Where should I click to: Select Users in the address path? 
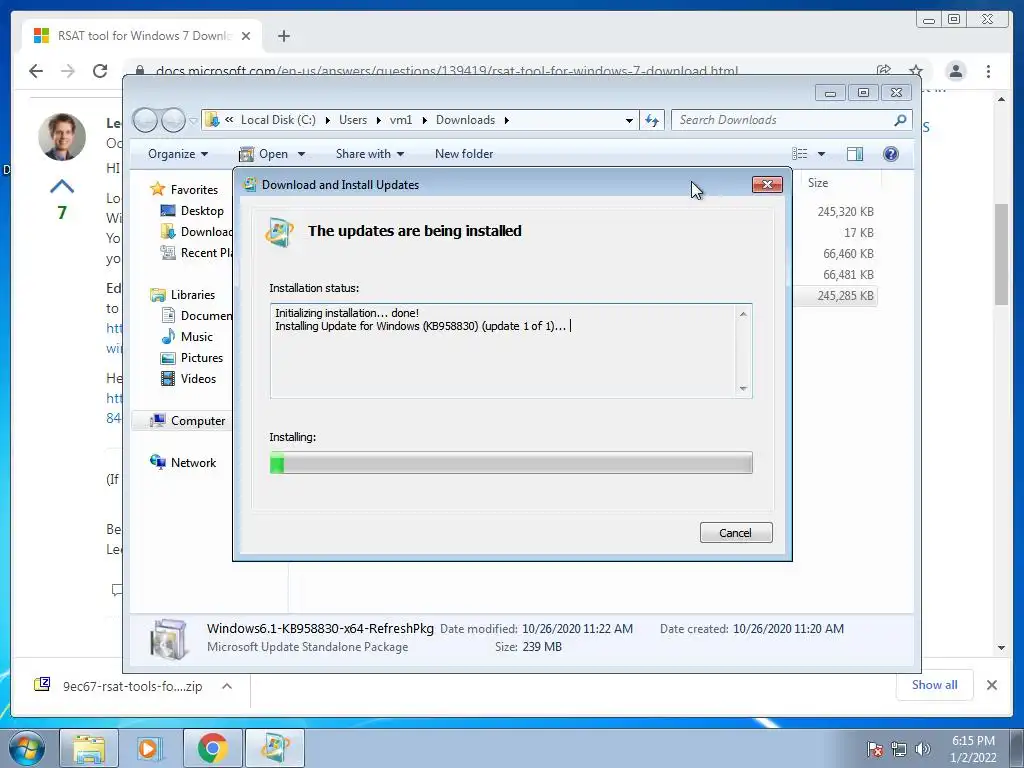pos(353,120)
